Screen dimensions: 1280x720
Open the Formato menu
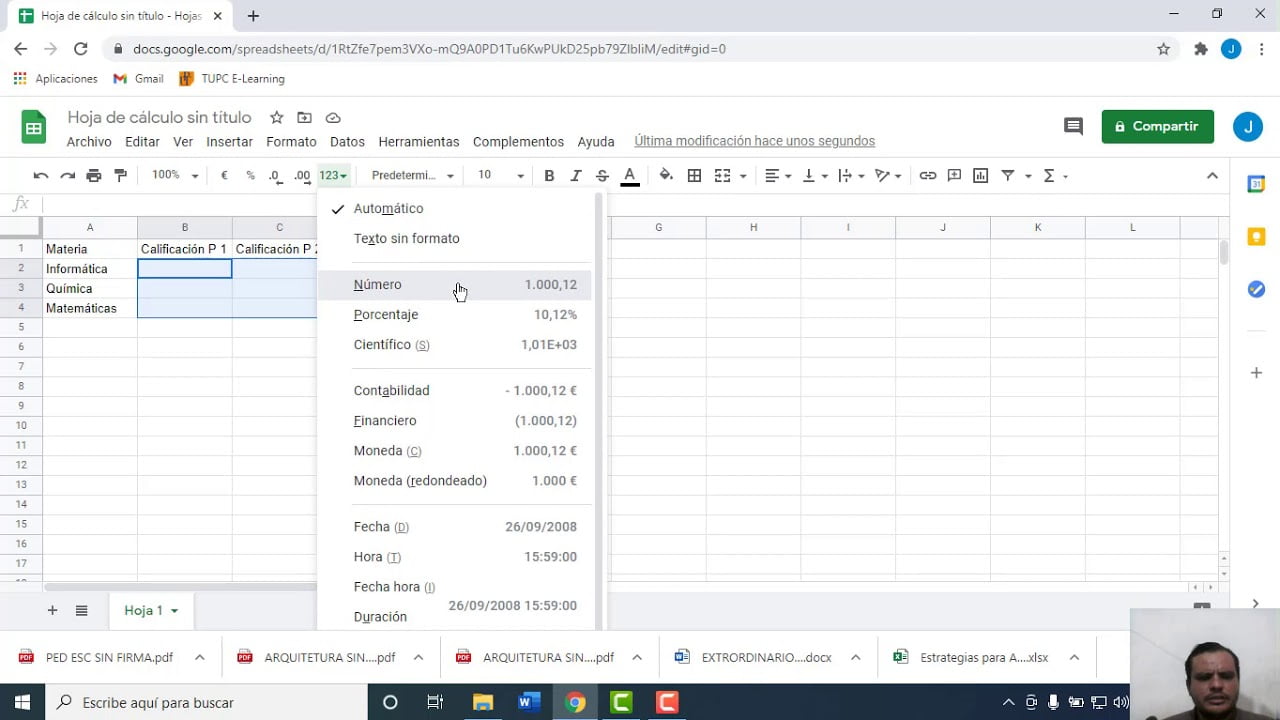click(x=291, y=142)
